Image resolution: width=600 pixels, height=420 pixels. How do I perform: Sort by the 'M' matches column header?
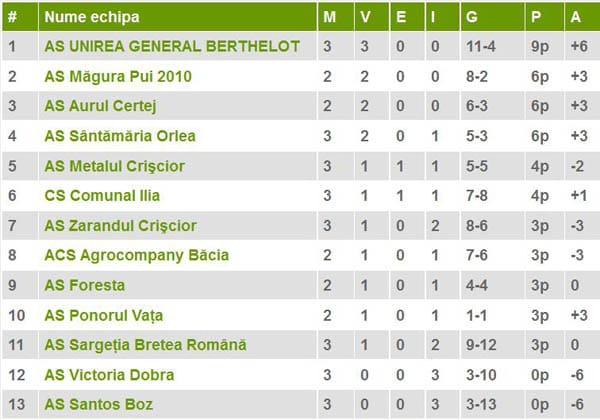click(331, 17)
